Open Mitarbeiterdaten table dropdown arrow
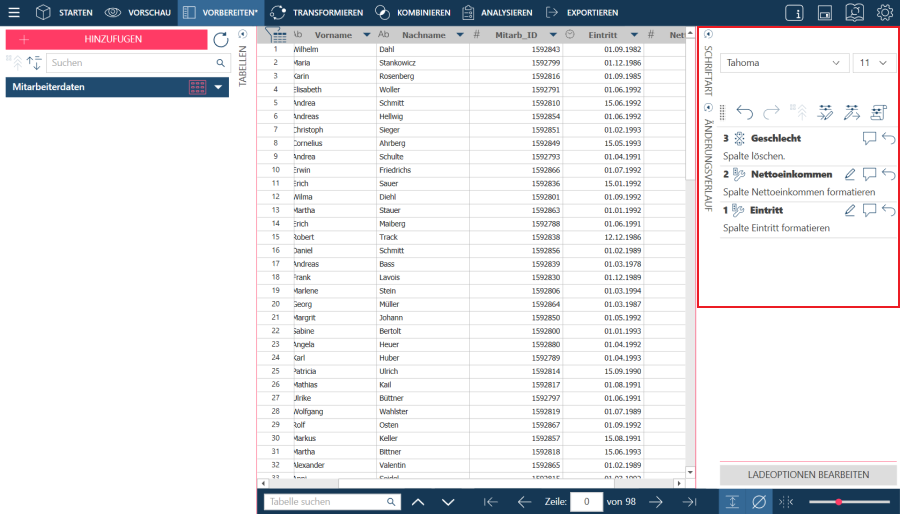The image size is (900, 514). pos(218,87)
